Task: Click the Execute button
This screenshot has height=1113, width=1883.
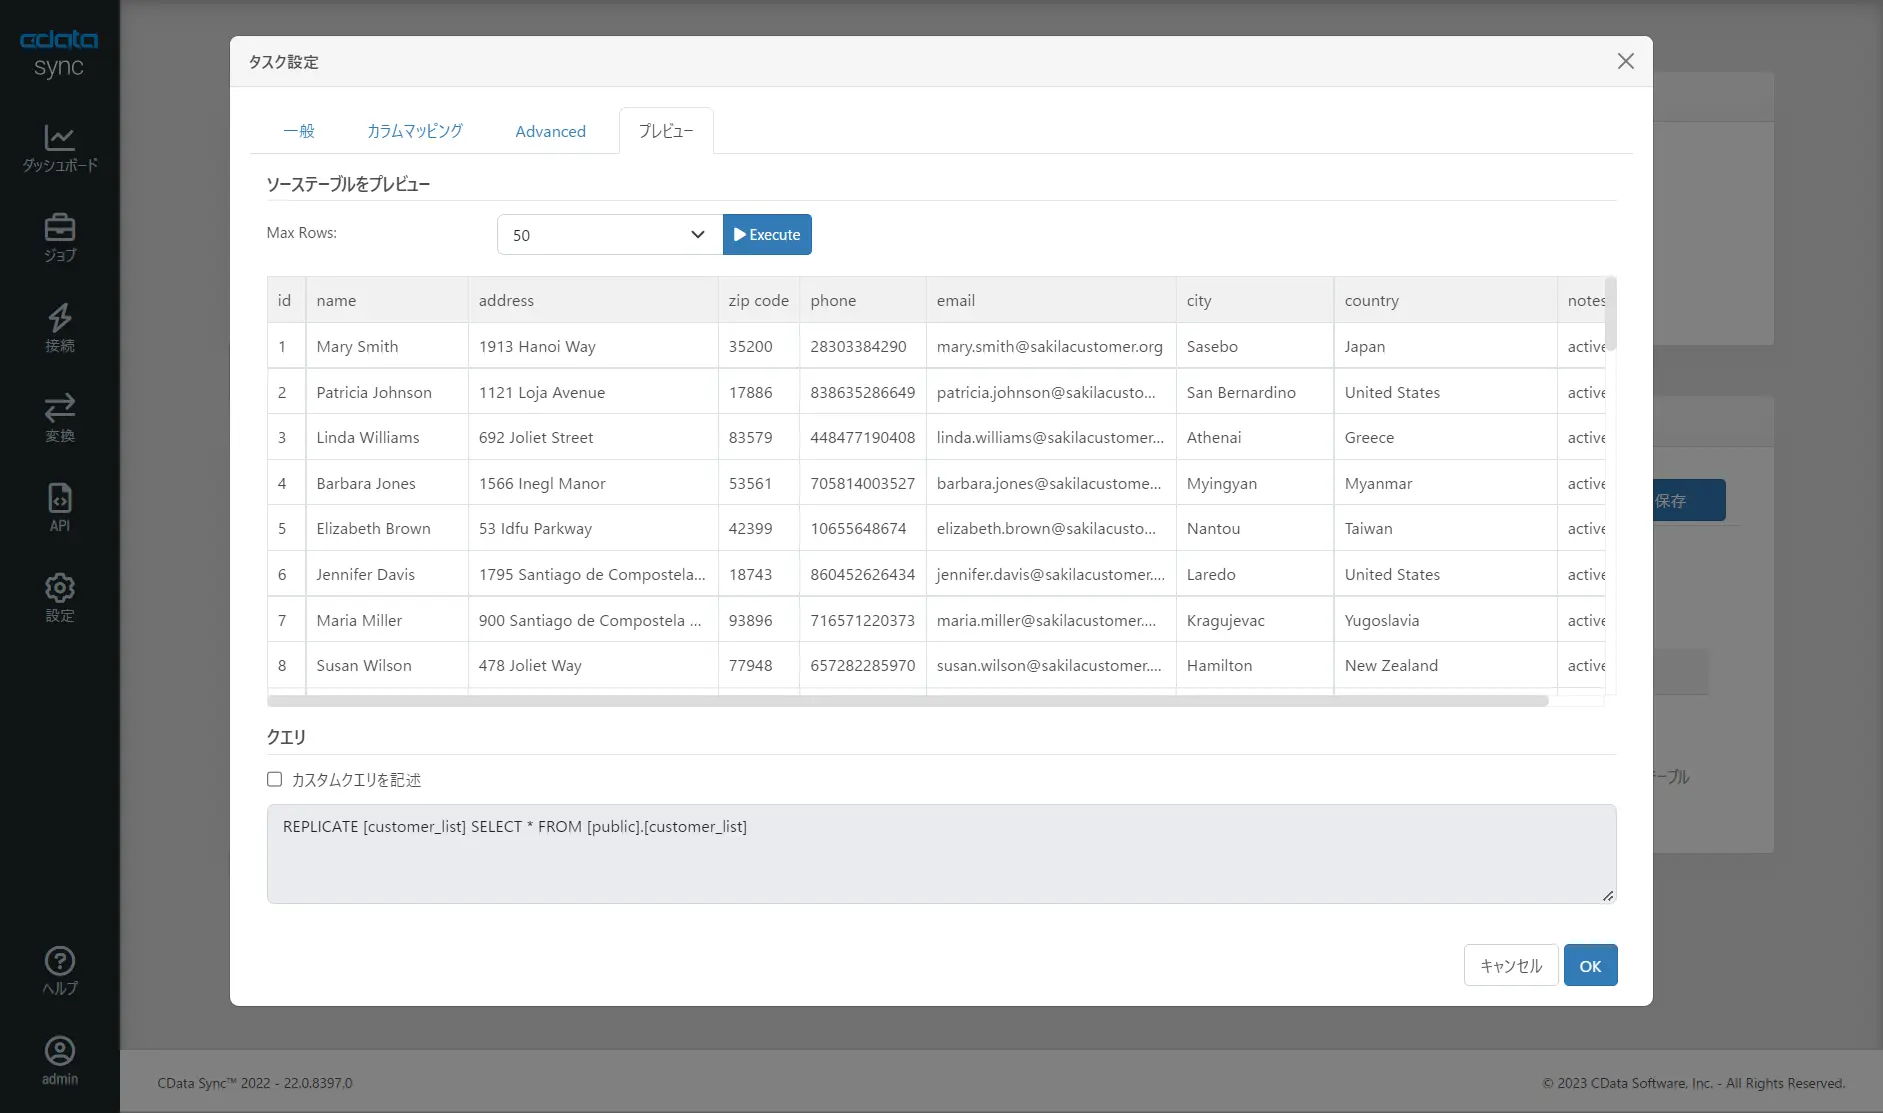Action: 767,235
